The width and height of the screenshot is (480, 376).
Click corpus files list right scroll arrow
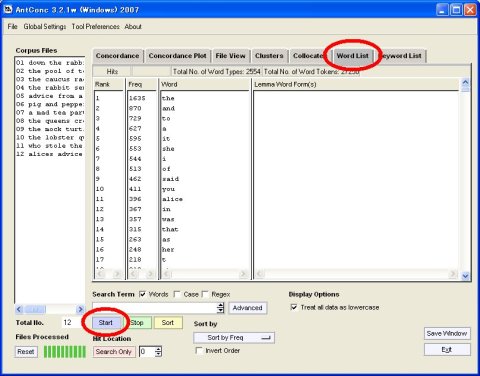click(80, 309)
